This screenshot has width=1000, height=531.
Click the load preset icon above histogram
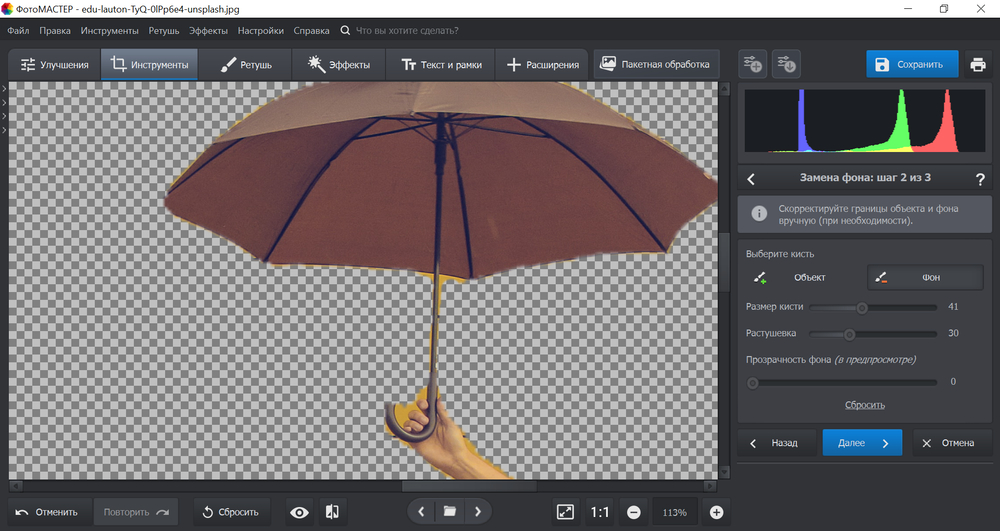click(x=787, y=65)
